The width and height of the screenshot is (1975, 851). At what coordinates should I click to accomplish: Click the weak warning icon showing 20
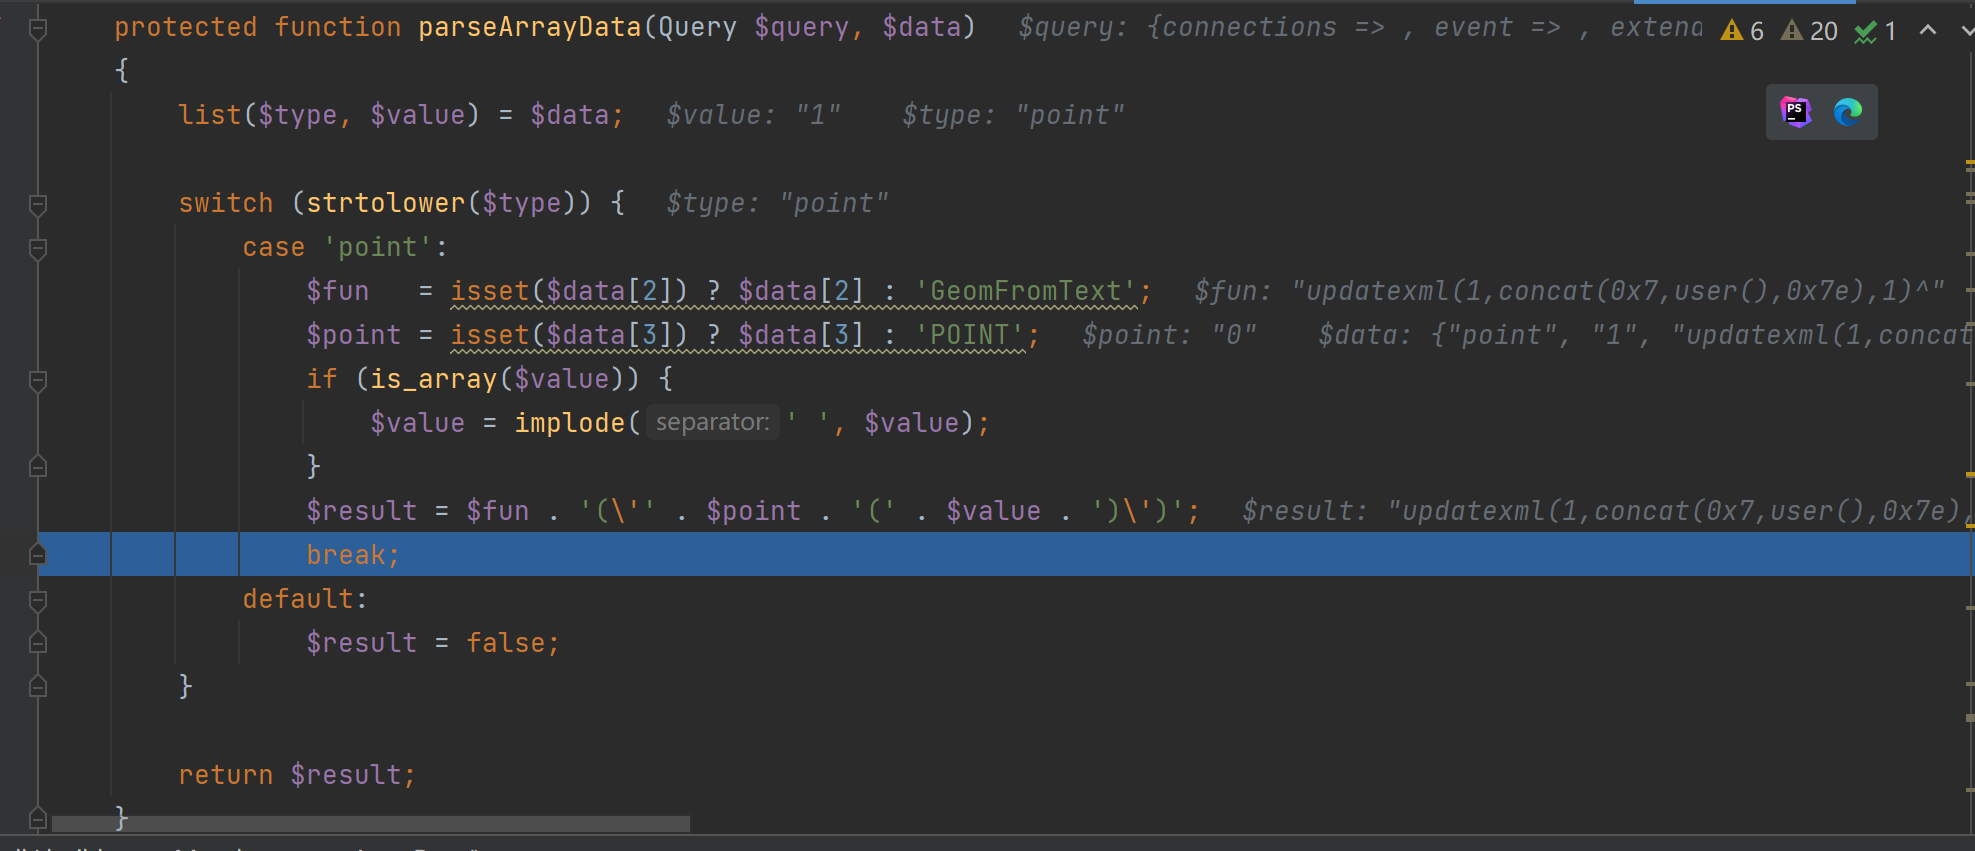pyautogui.click(x=1809, y=31)
